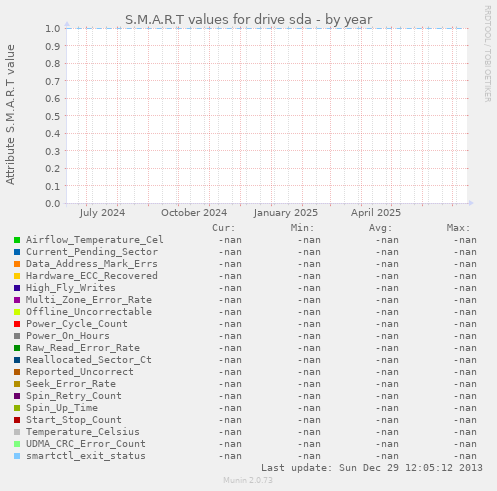497x491 pixels.
Task: Select the 'Raw_Read_Error_Rate' legend label
Action: click(83, 348)
